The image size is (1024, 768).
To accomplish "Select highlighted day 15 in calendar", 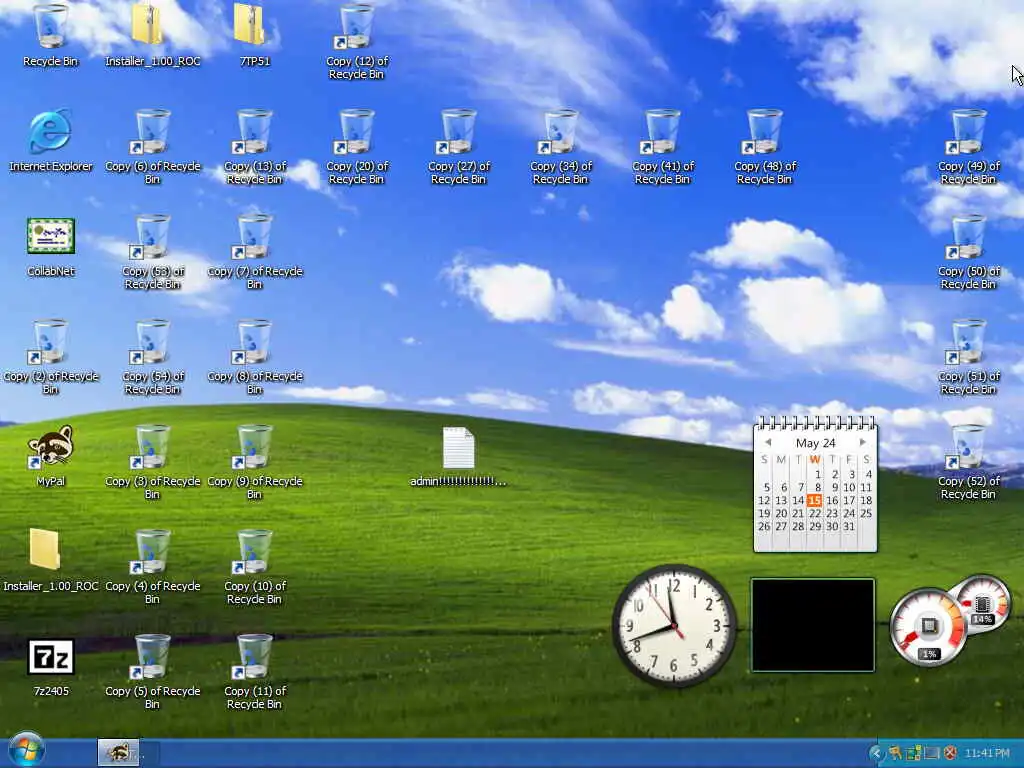I will [x=814, y=500].
